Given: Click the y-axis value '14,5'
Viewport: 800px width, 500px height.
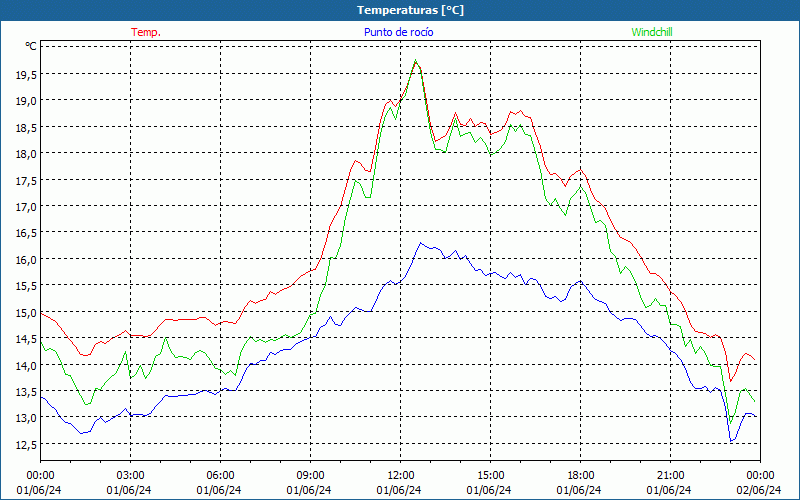Looking at the screenshot, I should click(x=26, y=339).
